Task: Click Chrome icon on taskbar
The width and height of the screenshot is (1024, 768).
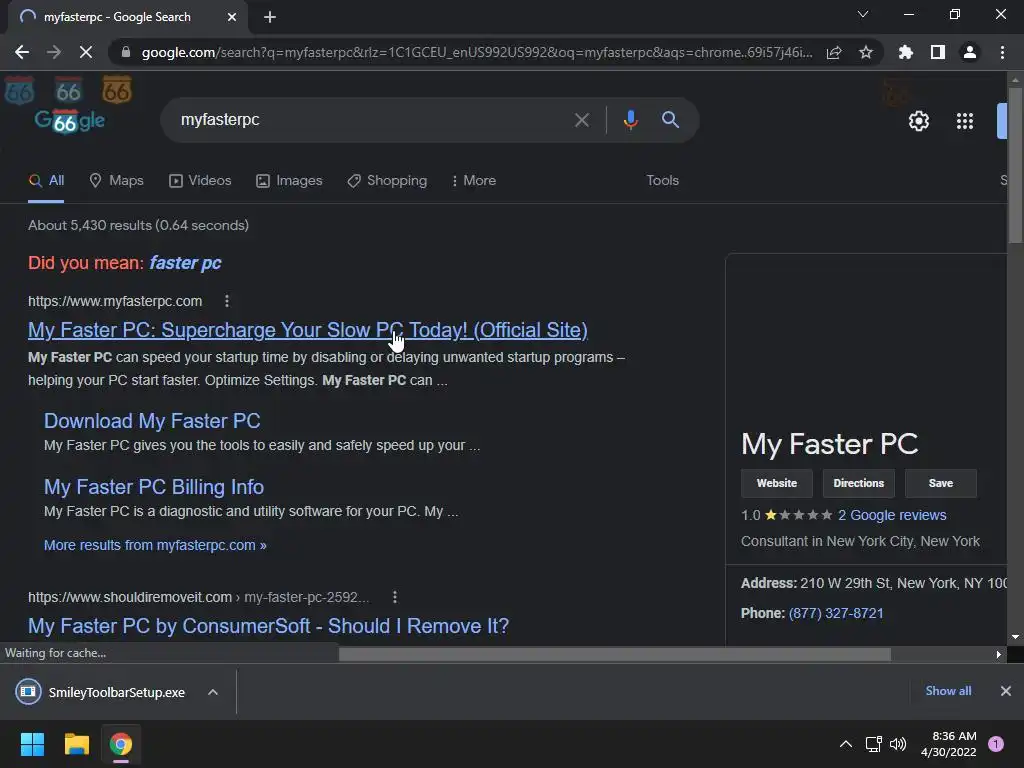Action: [121, 744]
